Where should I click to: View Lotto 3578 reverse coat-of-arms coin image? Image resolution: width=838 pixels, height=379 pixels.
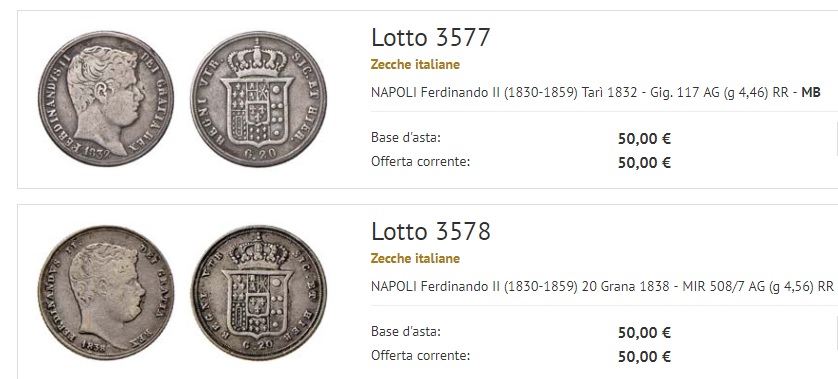(x=259, y=292)
